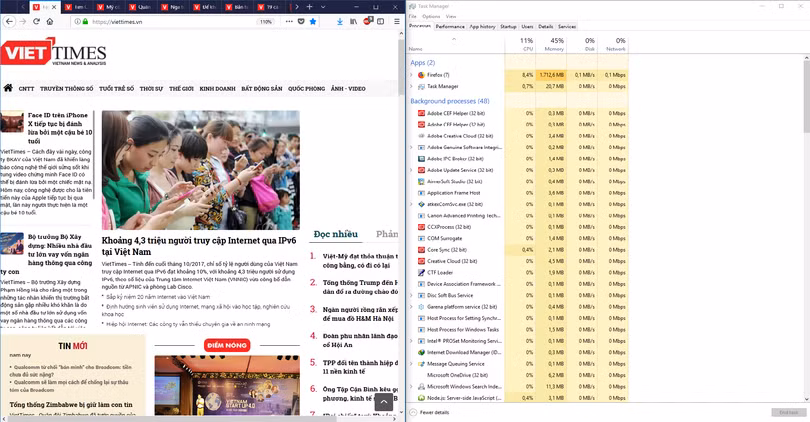The width and height of the screenshot is (810, 422).
Task: Click the viettimes.vn address bar field
Action: click(x=160, y=20)
